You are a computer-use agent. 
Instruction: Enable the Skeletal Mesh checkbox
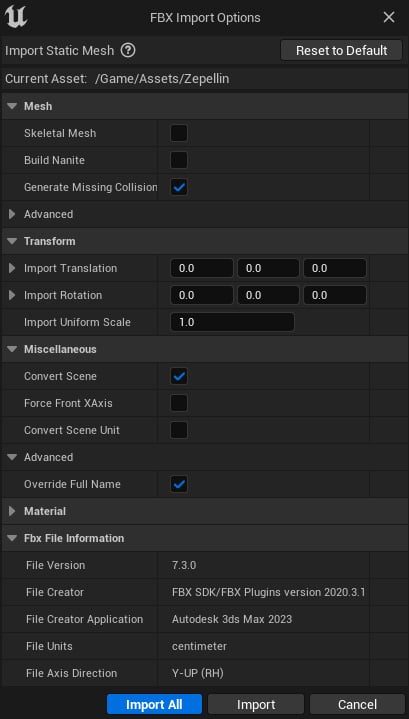point(179,133)
